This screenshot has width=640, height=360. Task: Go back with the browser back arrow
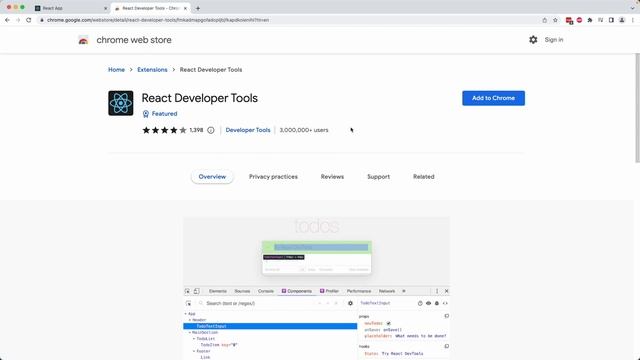click(7, 20)
